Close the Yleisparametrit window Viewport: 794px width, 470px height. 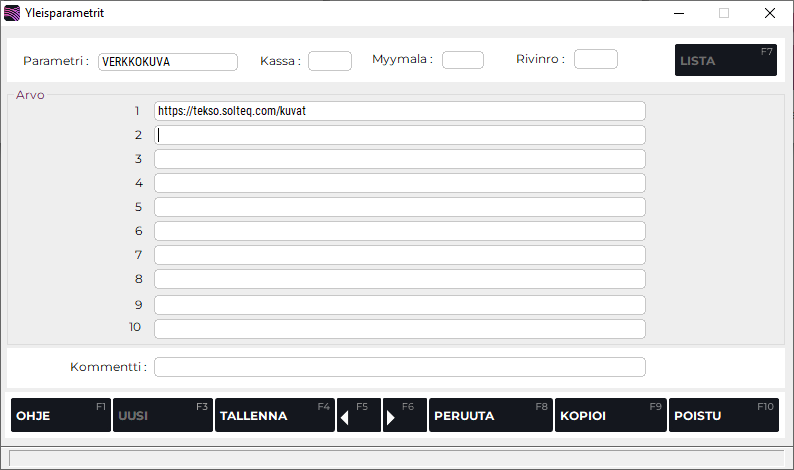pyautogui.click(x=769, y=14)
